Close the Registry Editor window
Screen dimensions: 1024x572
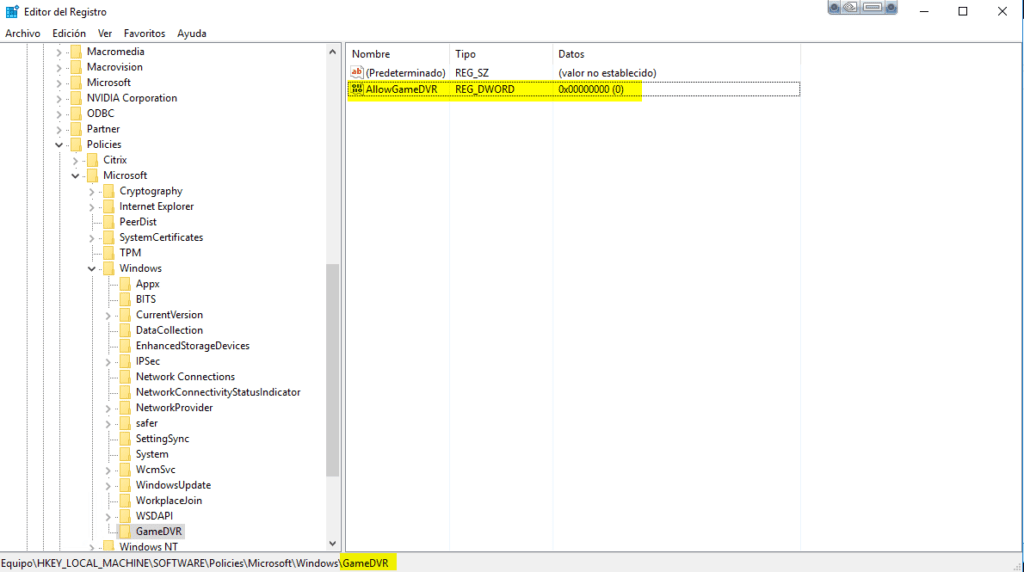1002,11
